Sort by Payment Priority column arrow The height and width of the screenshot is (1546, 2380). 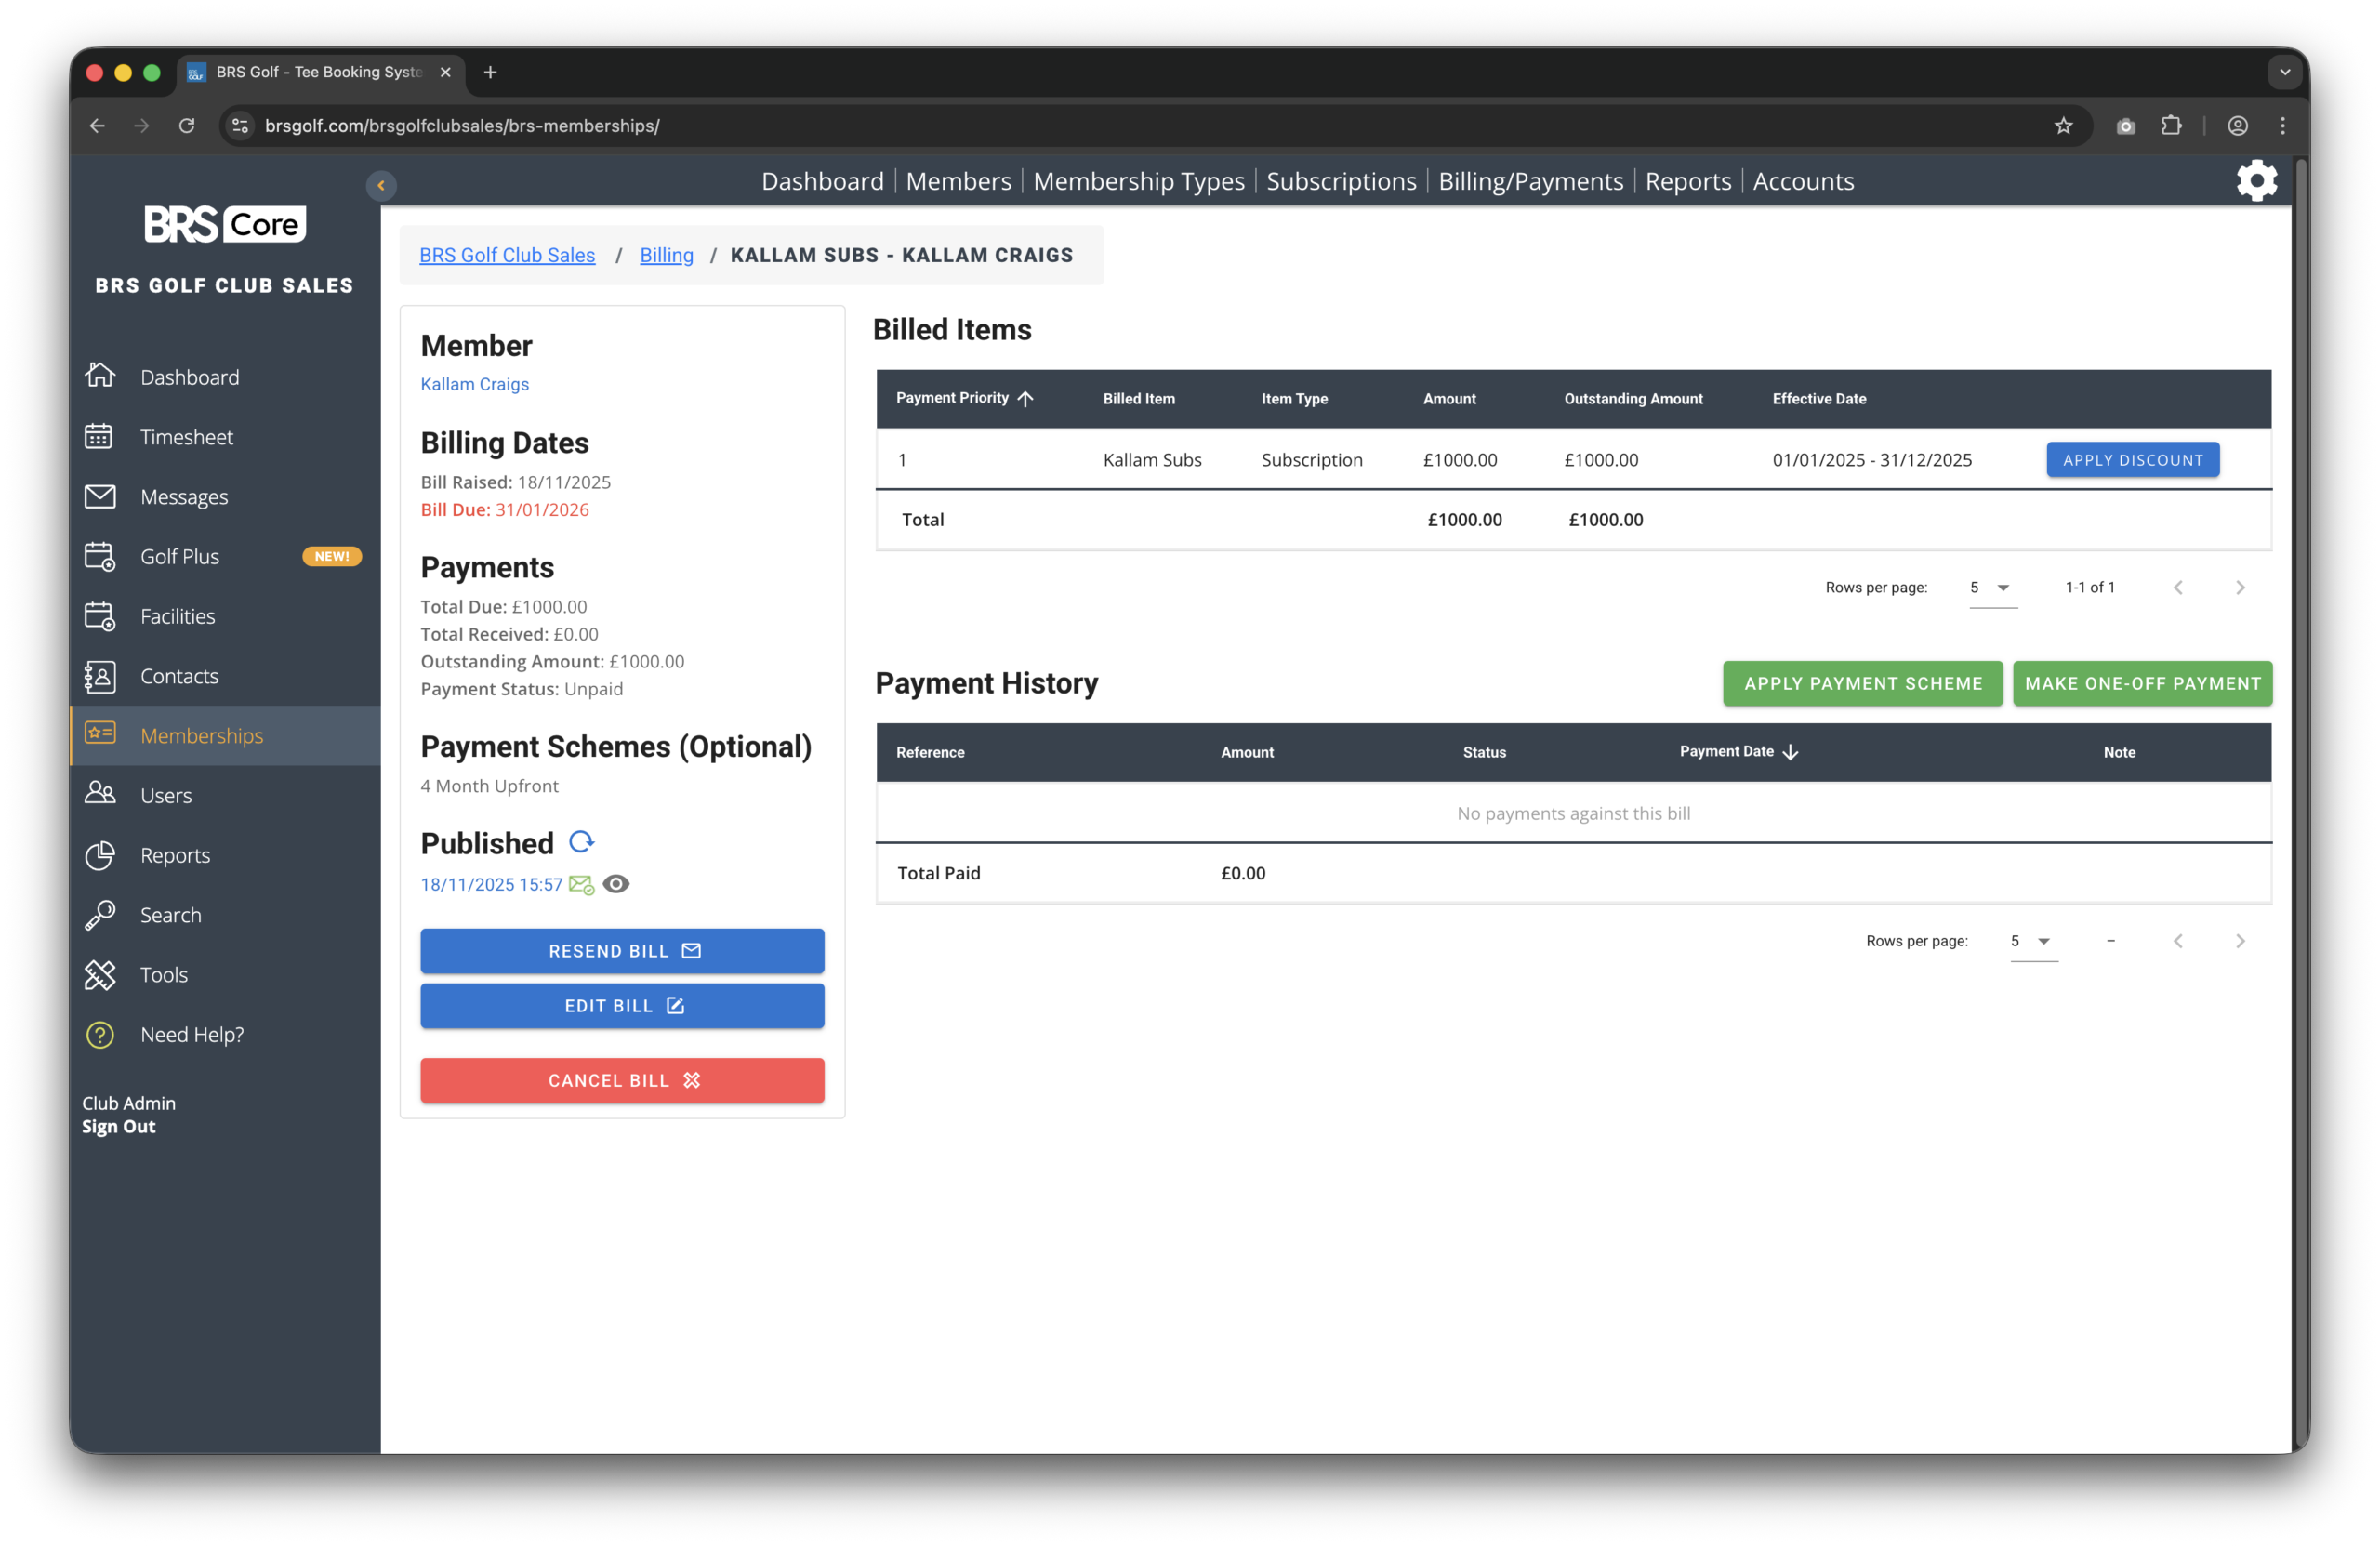(1025, 398)
